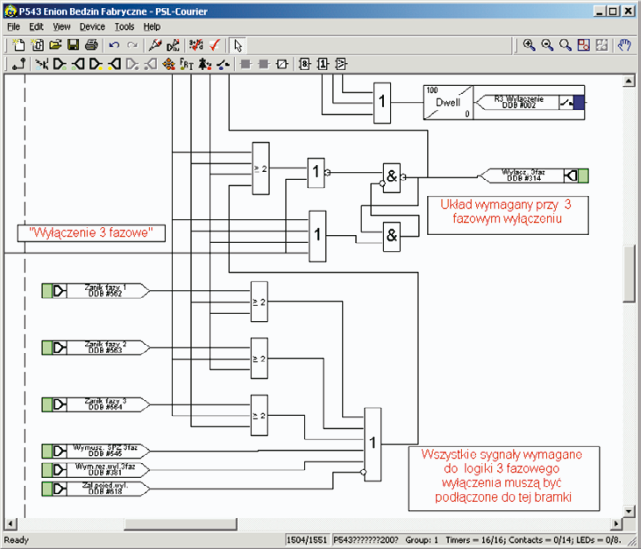
Task: Select the "Układ wymagany przy 3 fazowym wyłączeniu" comment
Action: (508, 215)
